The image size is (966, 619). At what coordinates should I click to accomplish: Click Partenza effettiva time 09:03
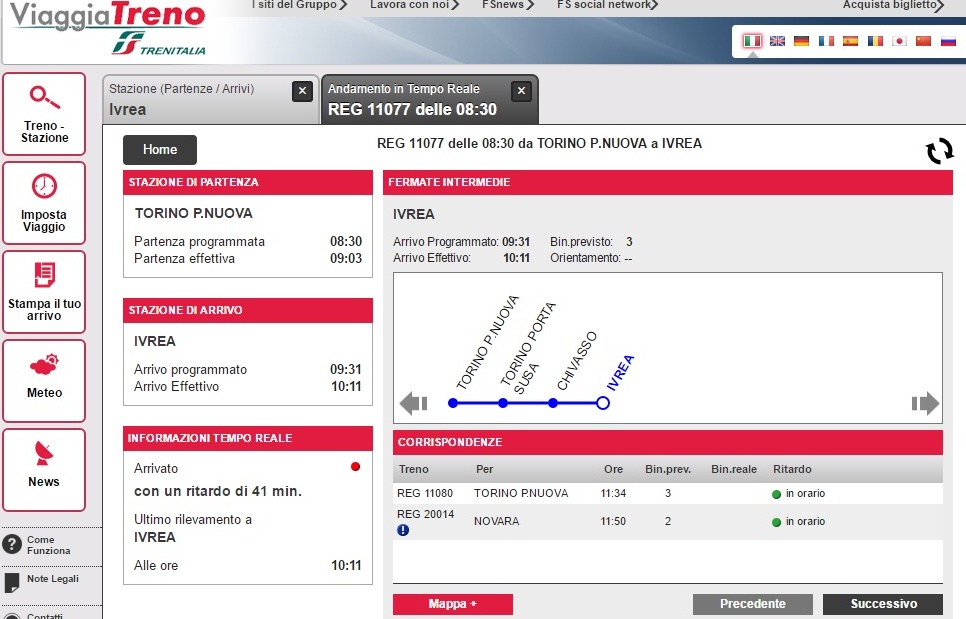click(346, 259)
